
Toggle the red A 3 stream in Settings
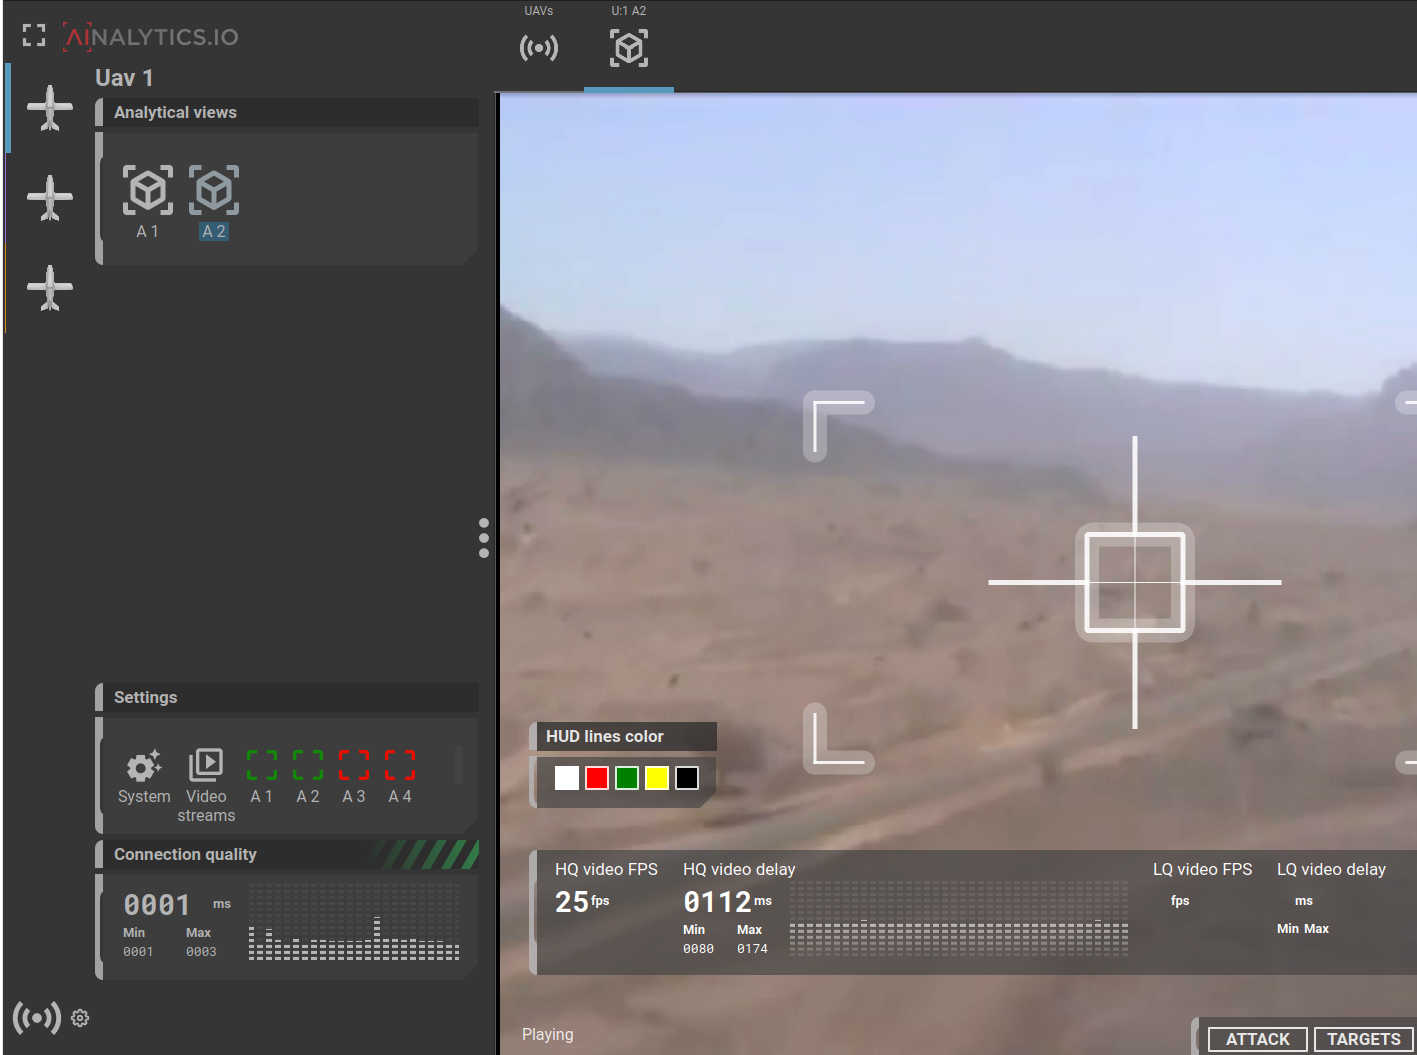tap(354, 766)
